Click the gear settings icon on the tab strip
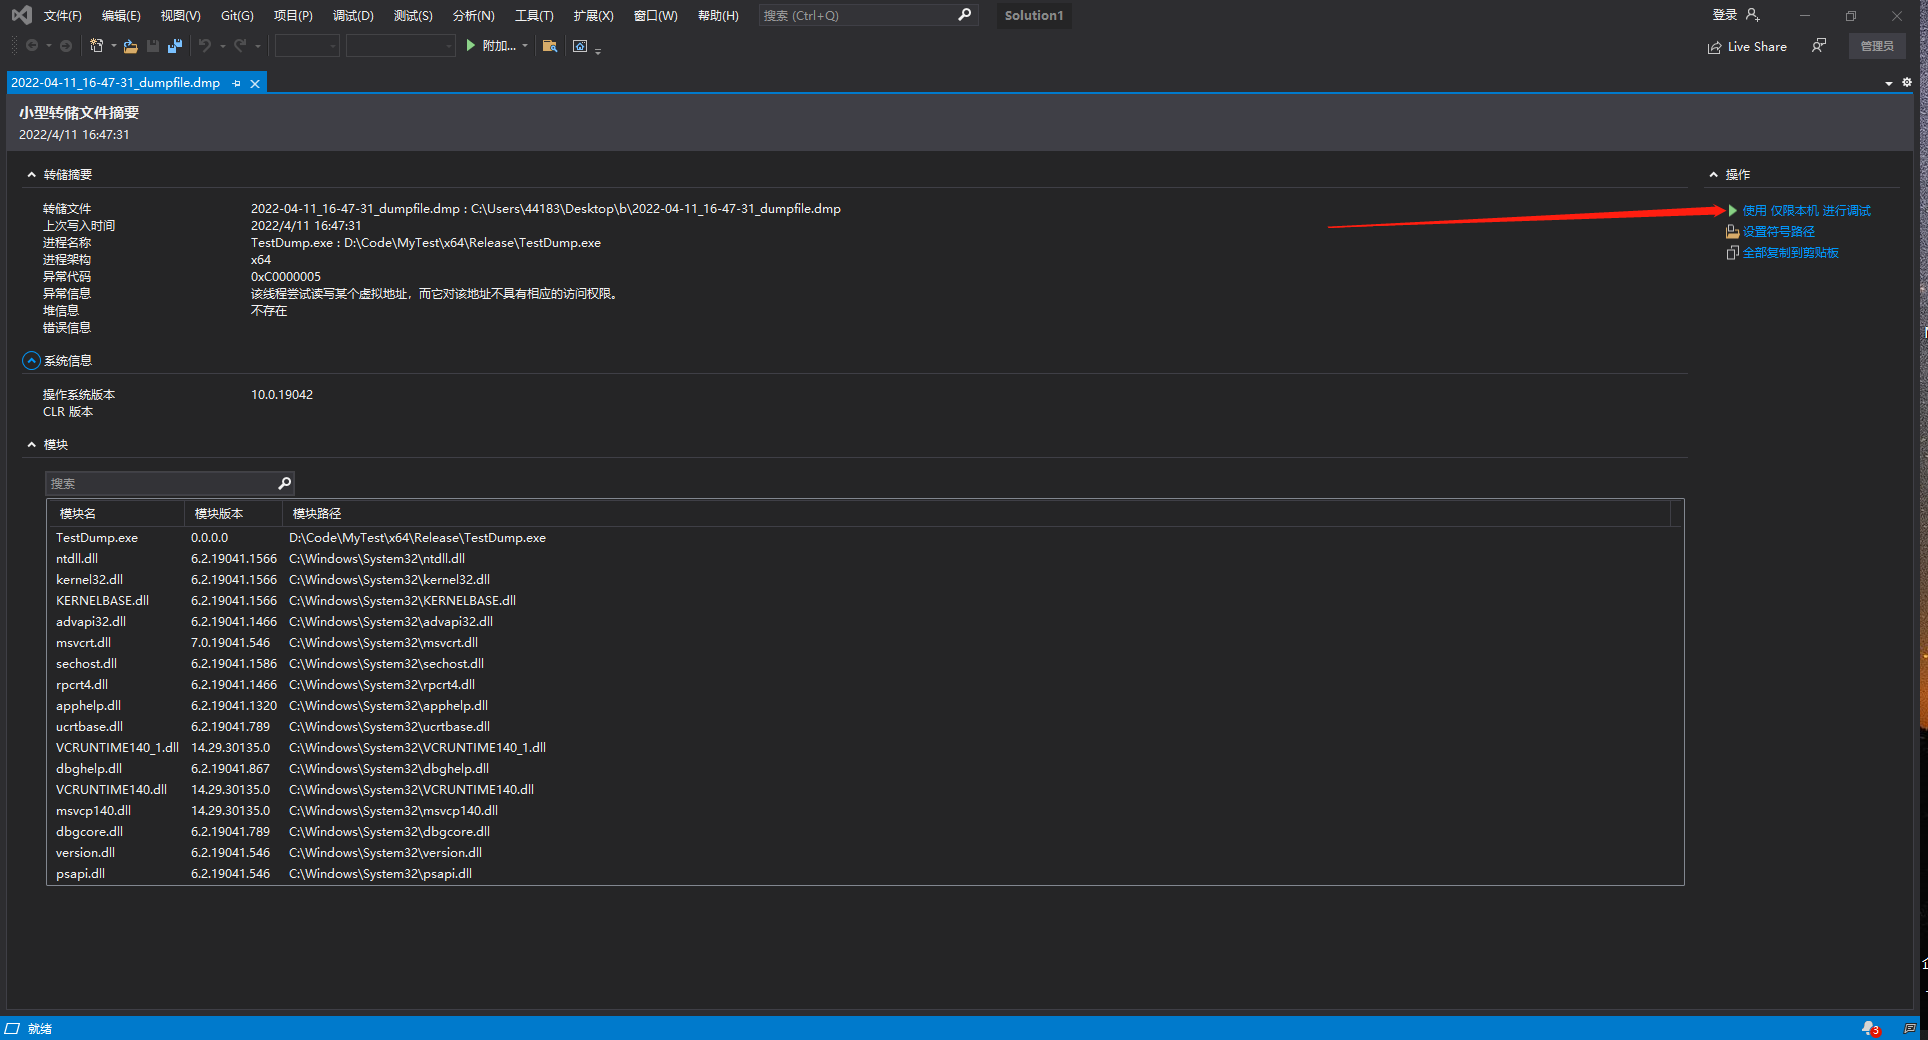This screenshot has height=1040, width=1928. tap(1907, 83)
